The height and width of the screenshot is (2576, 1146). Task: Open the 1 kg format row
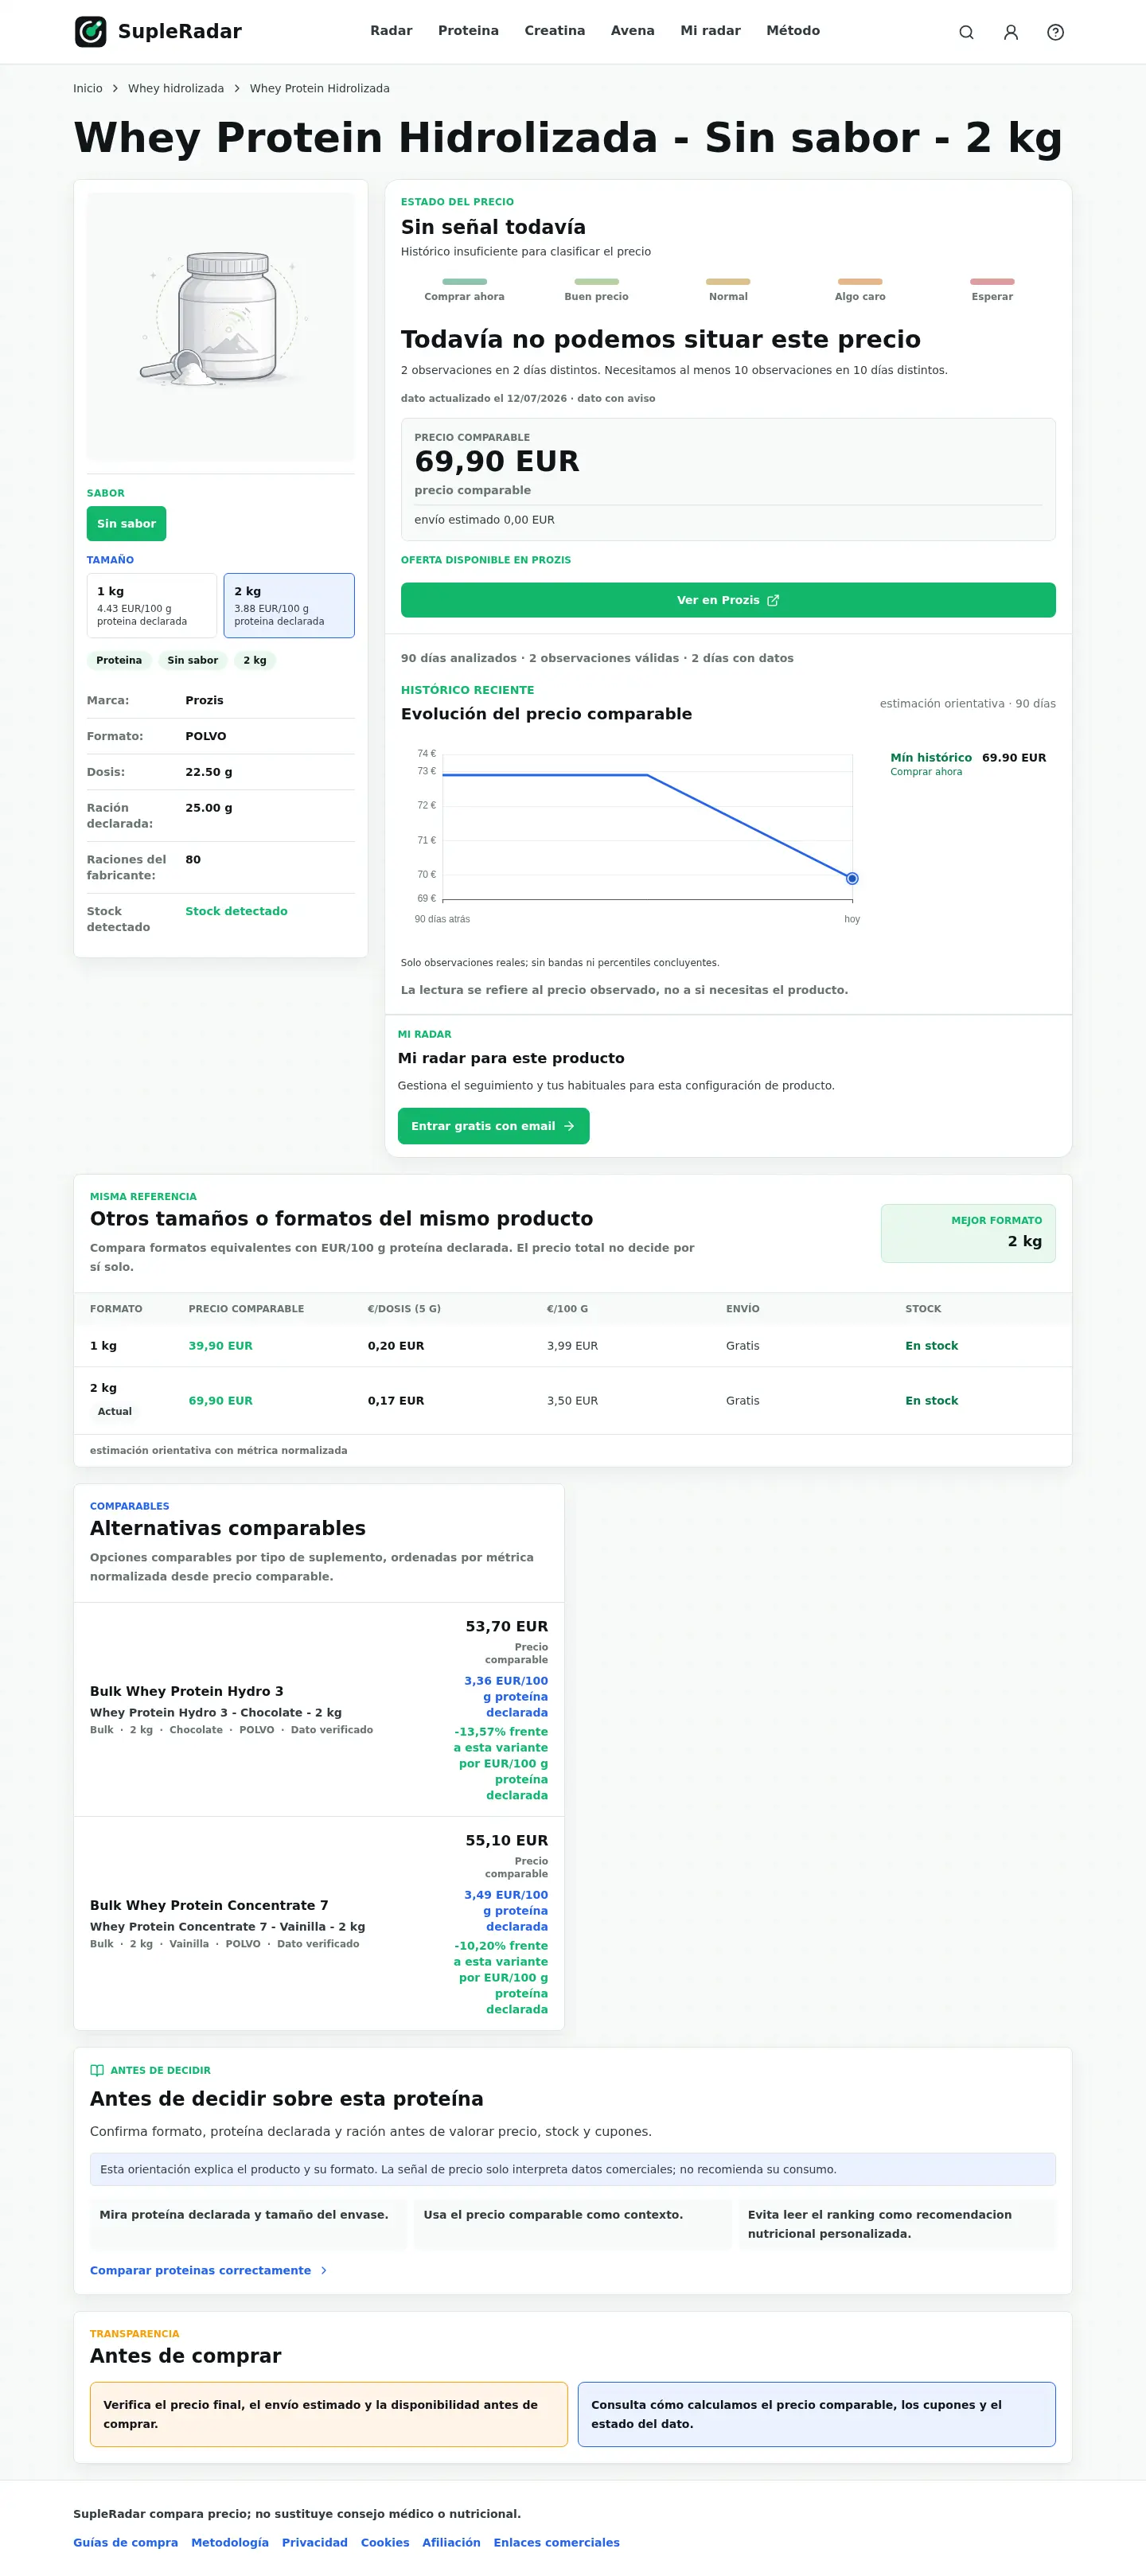coord(573,1346)
